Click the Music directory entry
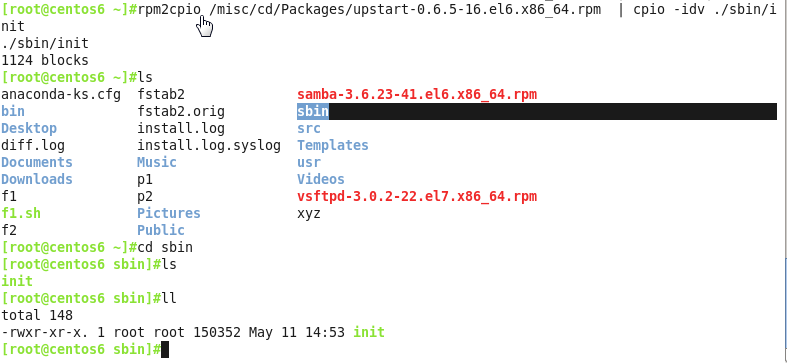 click(157, 162)
